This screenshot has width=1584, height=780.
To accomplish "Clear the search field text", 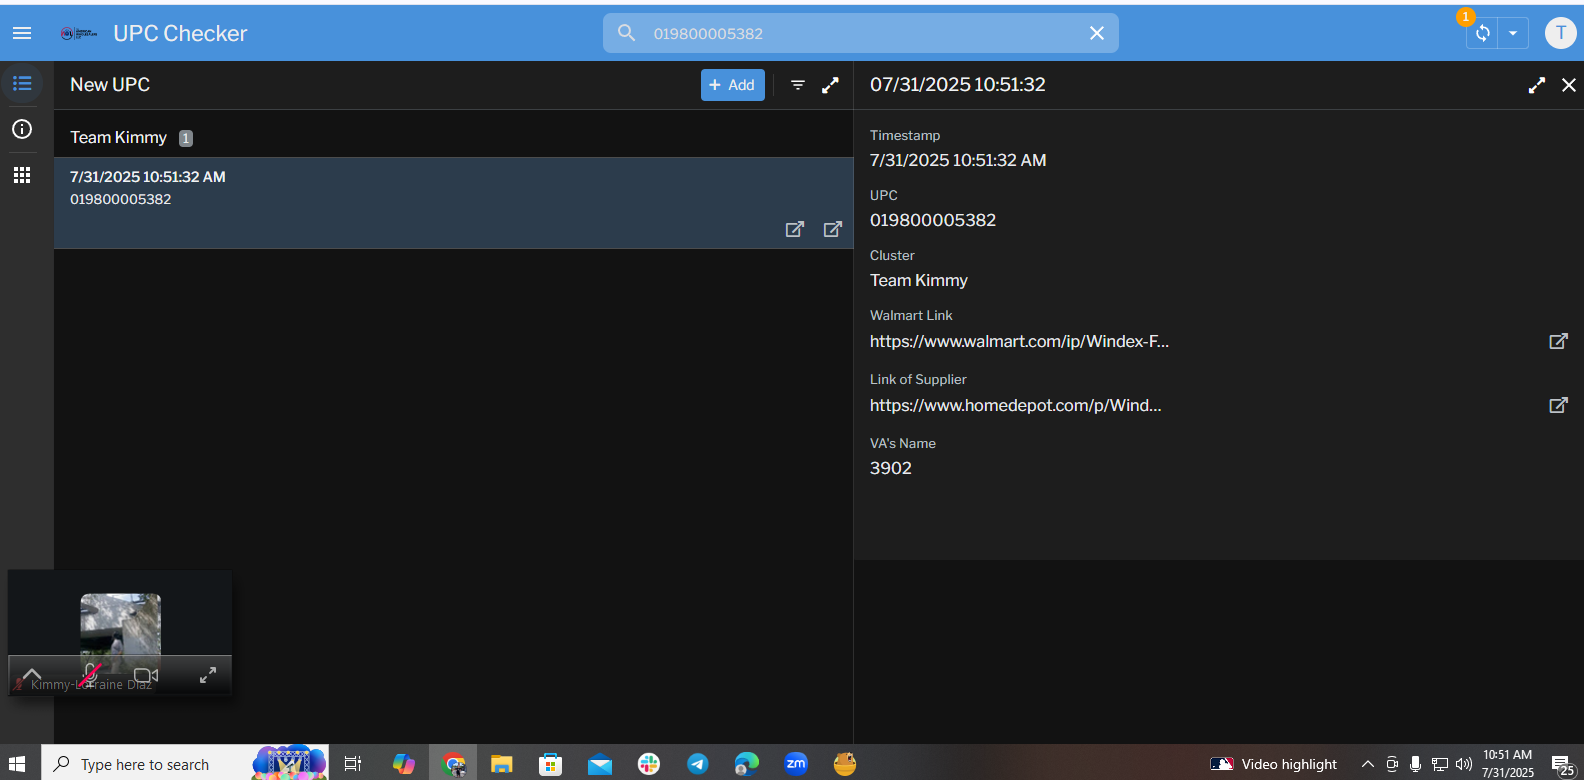I will [1096, 33].
